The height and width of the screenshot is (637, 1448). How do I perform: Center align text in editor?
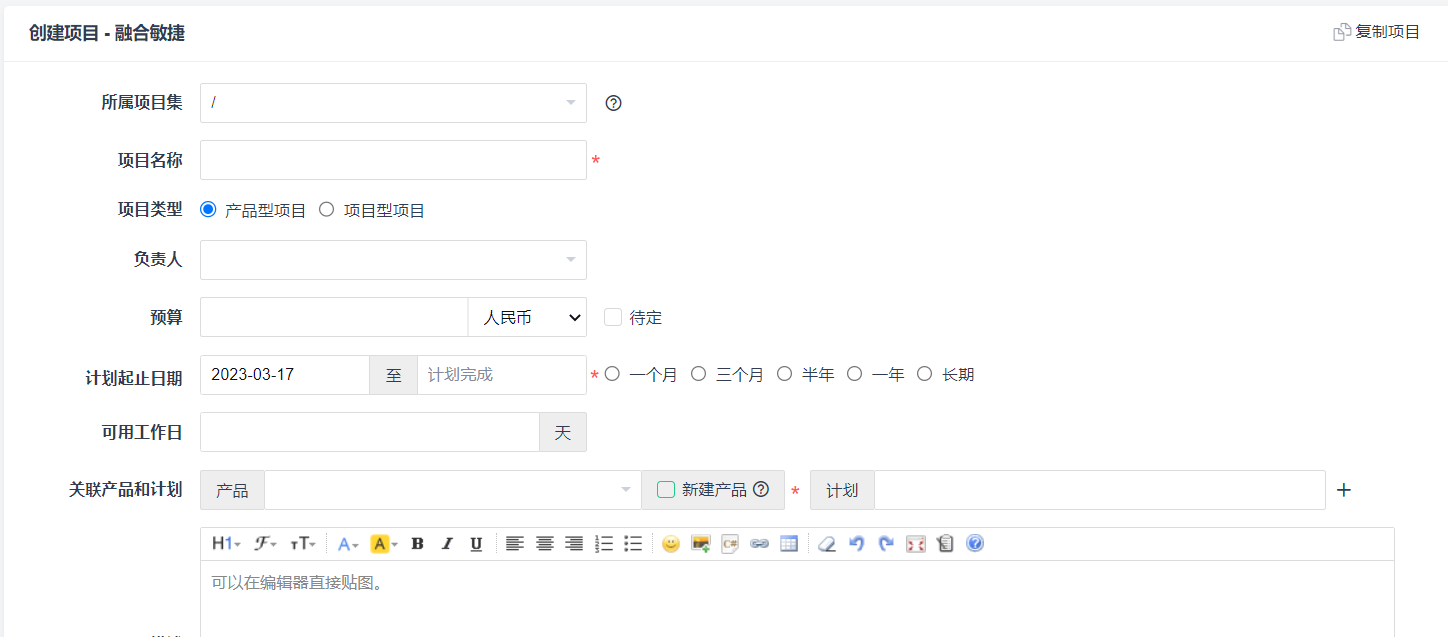tap(544, 544)
